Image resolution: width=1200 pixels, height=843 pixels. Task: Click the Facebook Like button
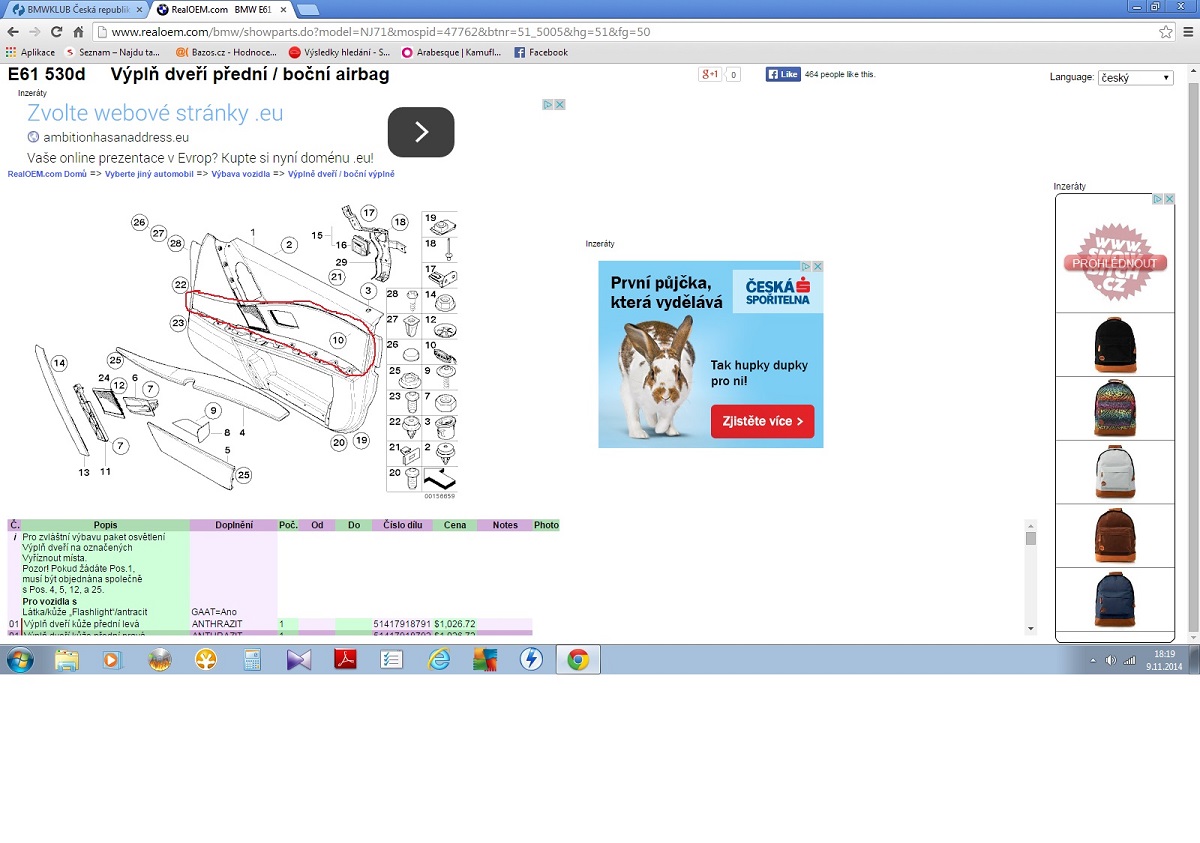click(x=783, y=74)
